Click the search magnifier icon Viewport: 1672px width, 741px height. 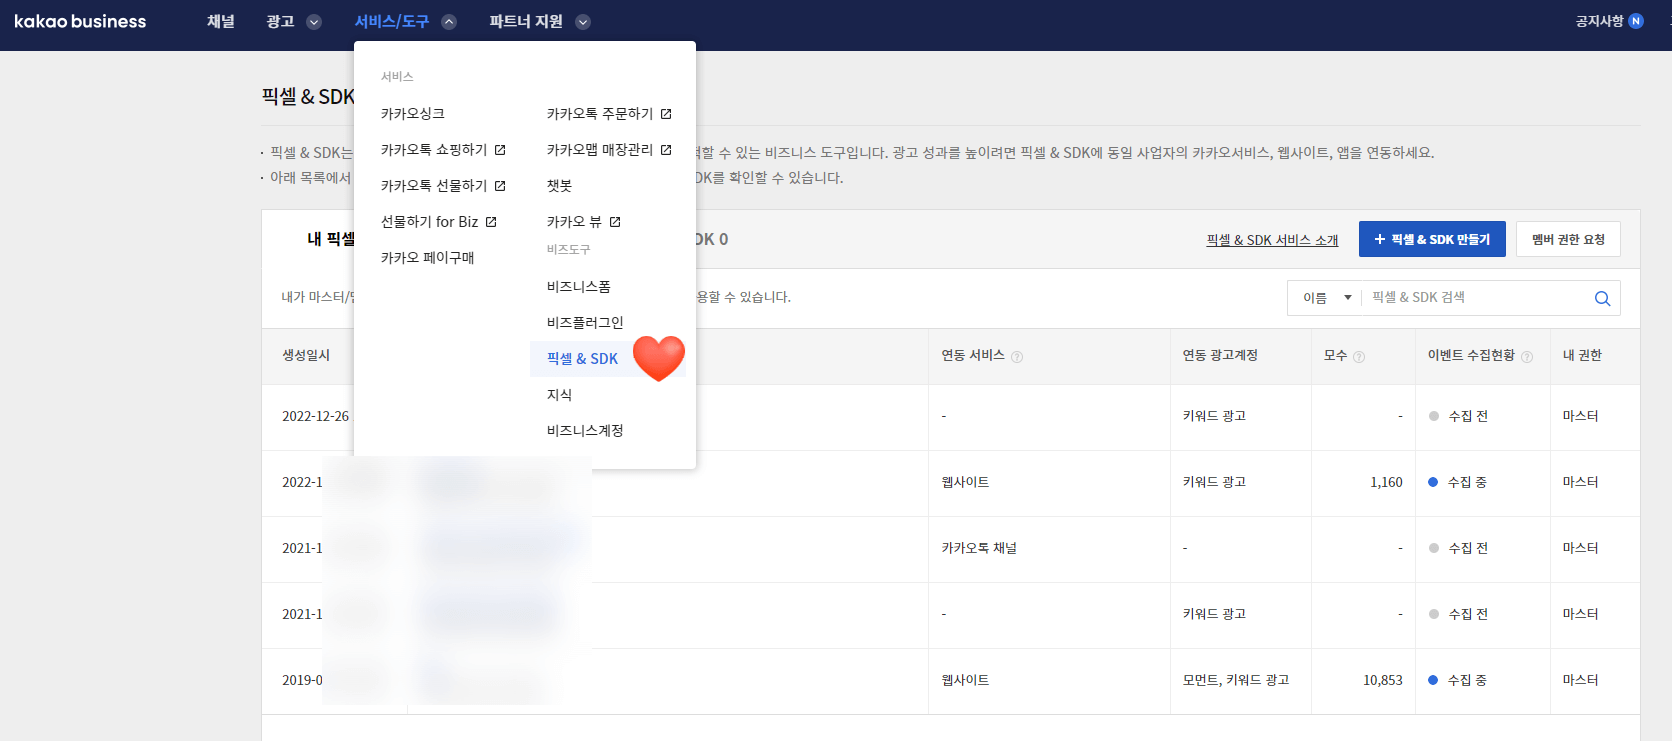(x=1602, y=298)
